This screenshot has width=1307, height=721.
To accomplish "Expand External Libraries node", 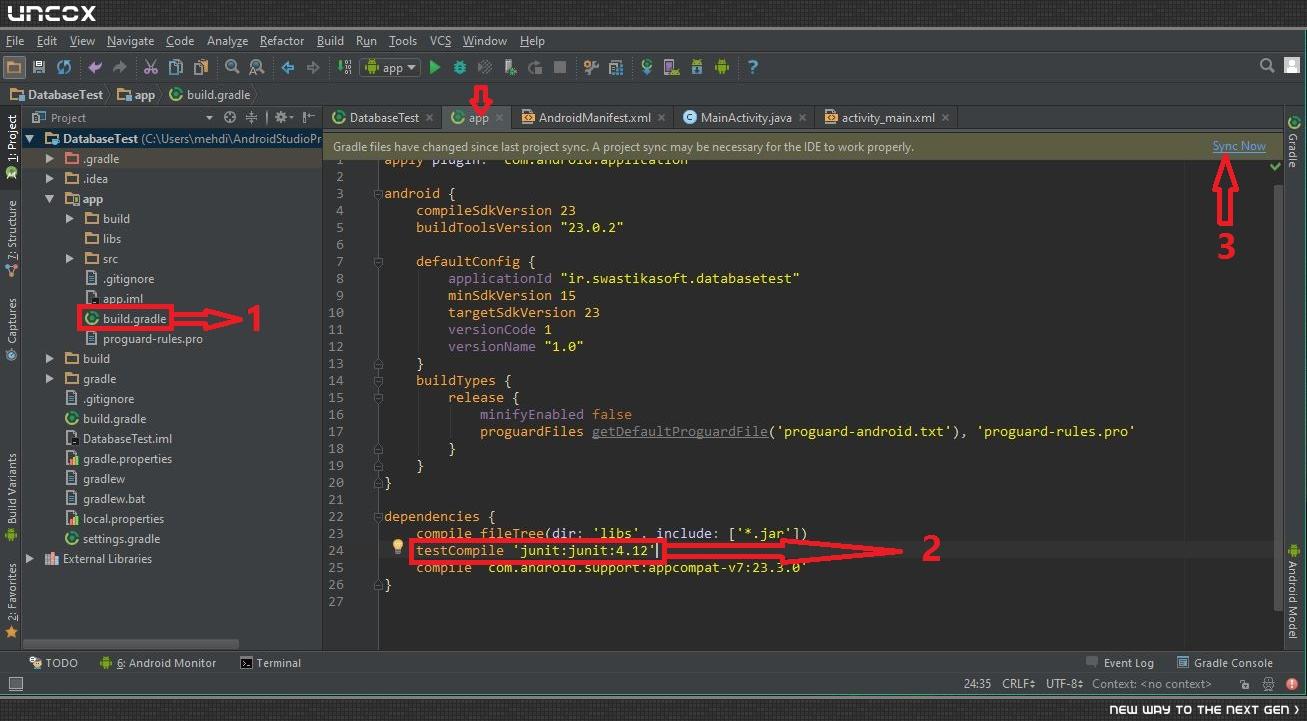I will click(x=32, y=559).
